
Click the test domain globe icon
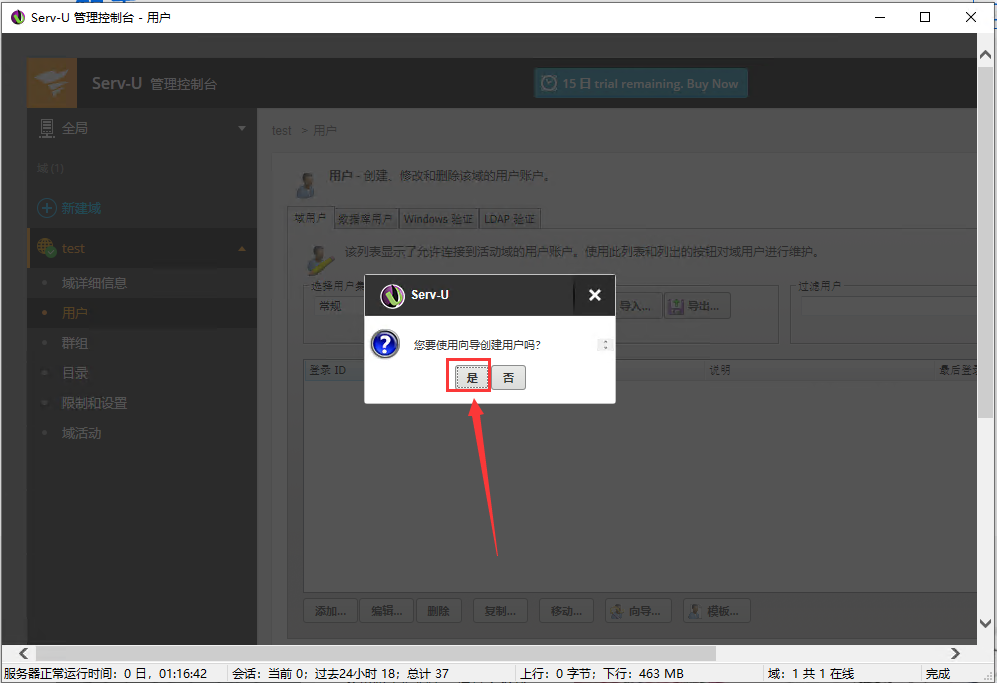45,247
